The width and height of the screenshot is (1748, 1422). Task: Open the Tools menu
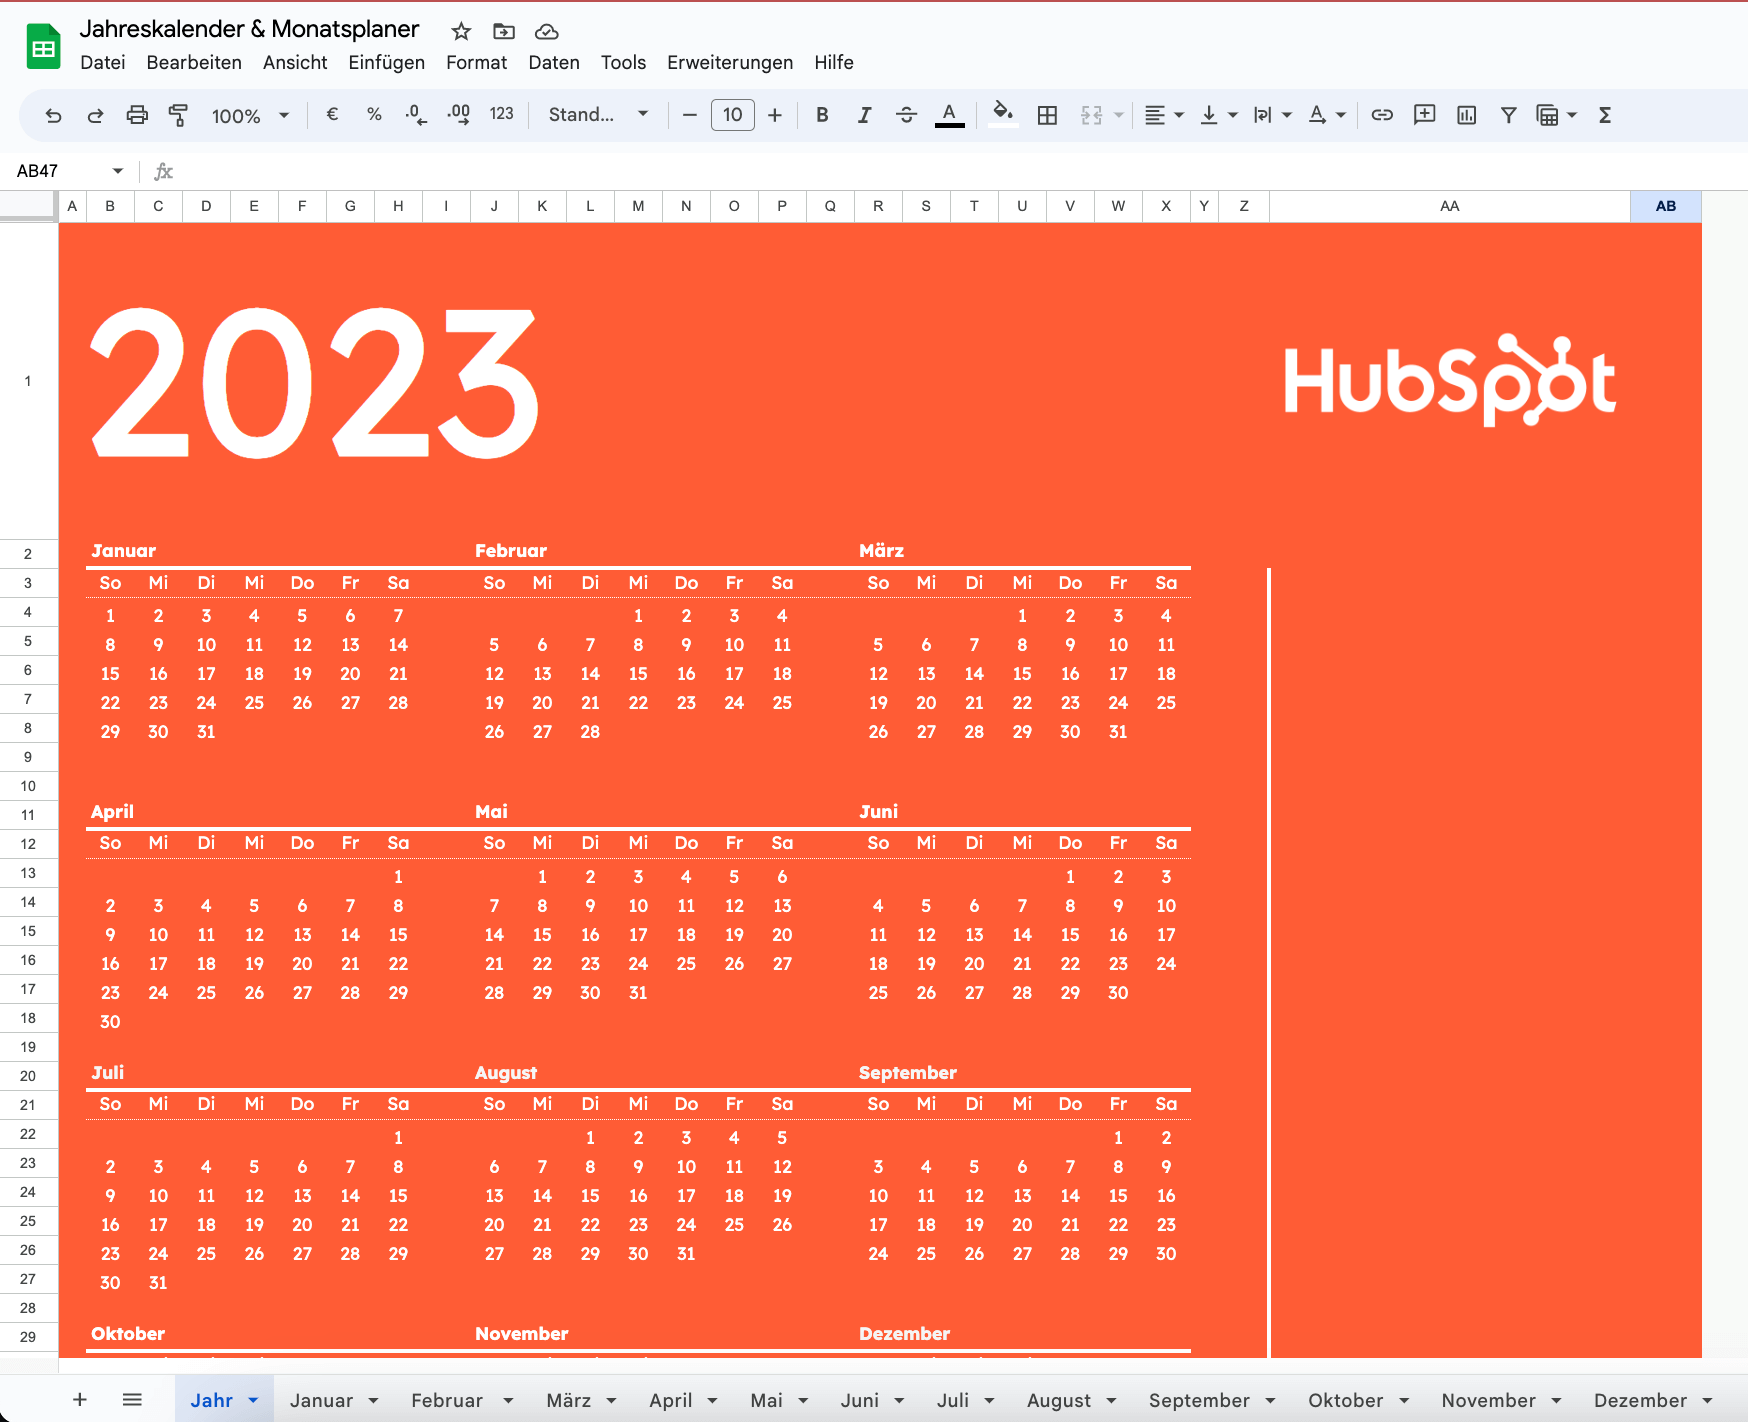click(623, 62)
